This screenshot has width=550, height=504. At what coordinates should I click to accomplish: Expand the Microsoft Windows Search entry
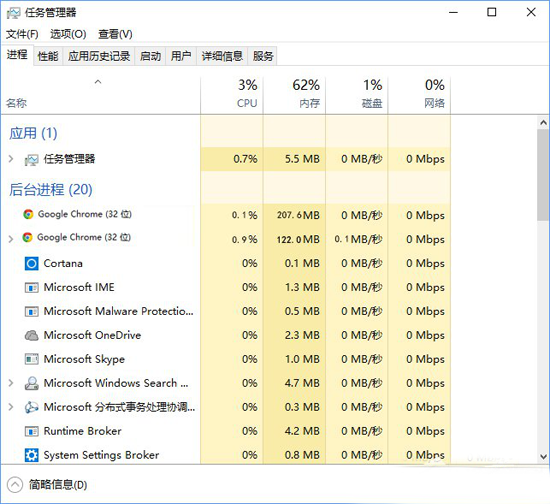pos(11,383)
